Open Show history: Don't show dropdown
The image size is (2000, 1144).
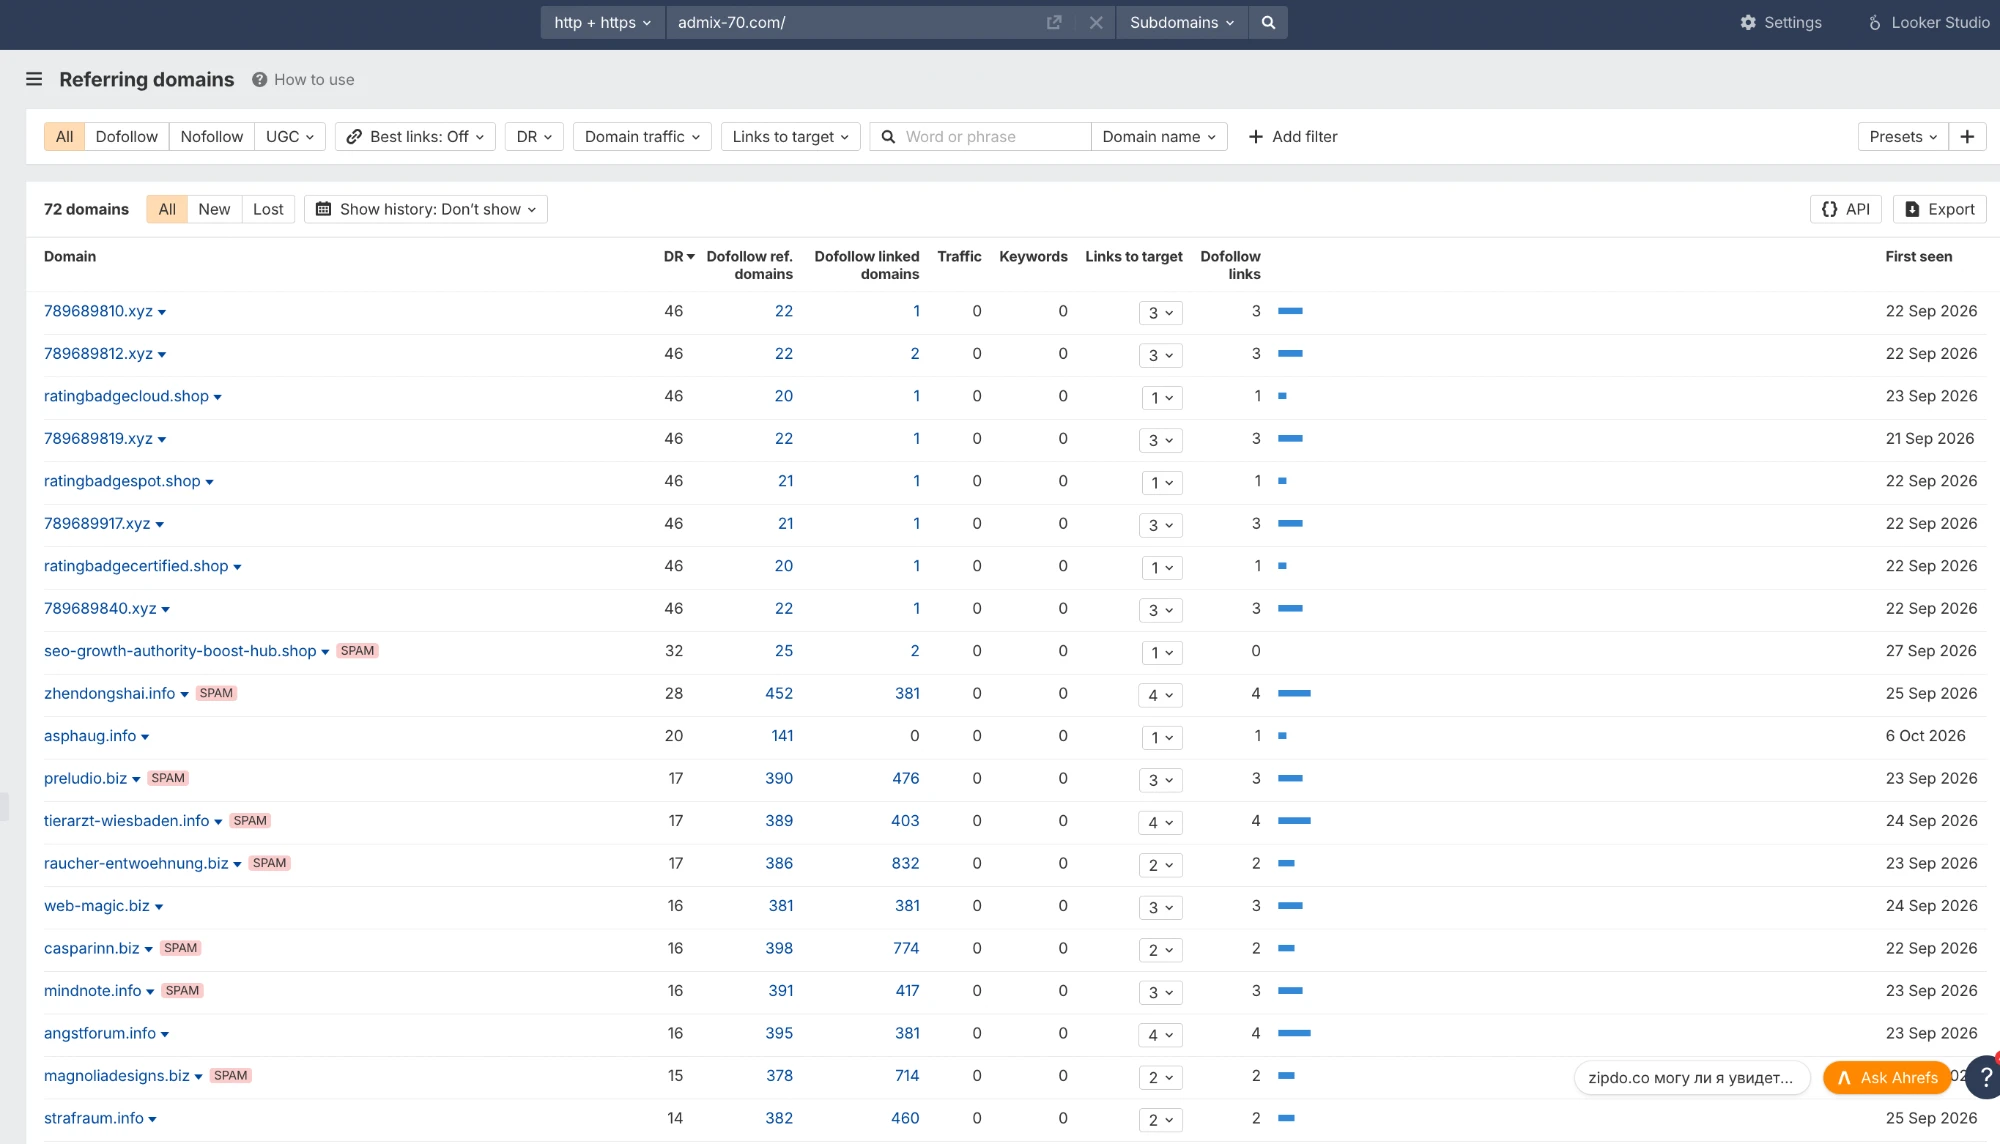coord(426,209)
